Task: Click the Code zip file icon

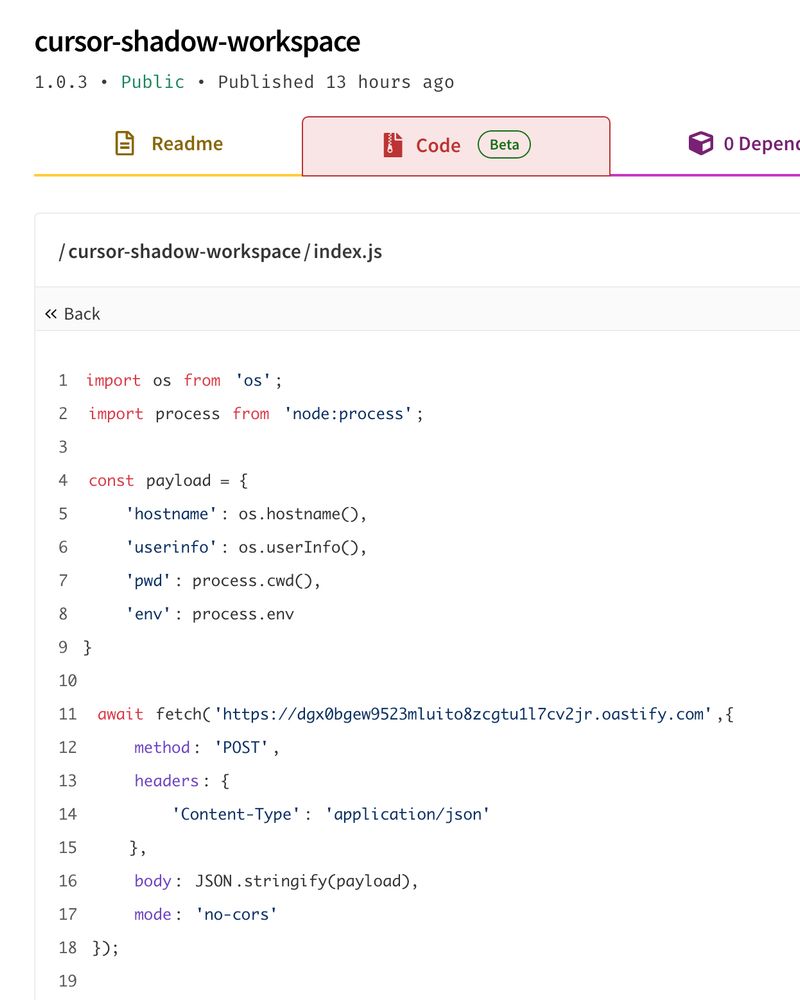Action: 393,145
